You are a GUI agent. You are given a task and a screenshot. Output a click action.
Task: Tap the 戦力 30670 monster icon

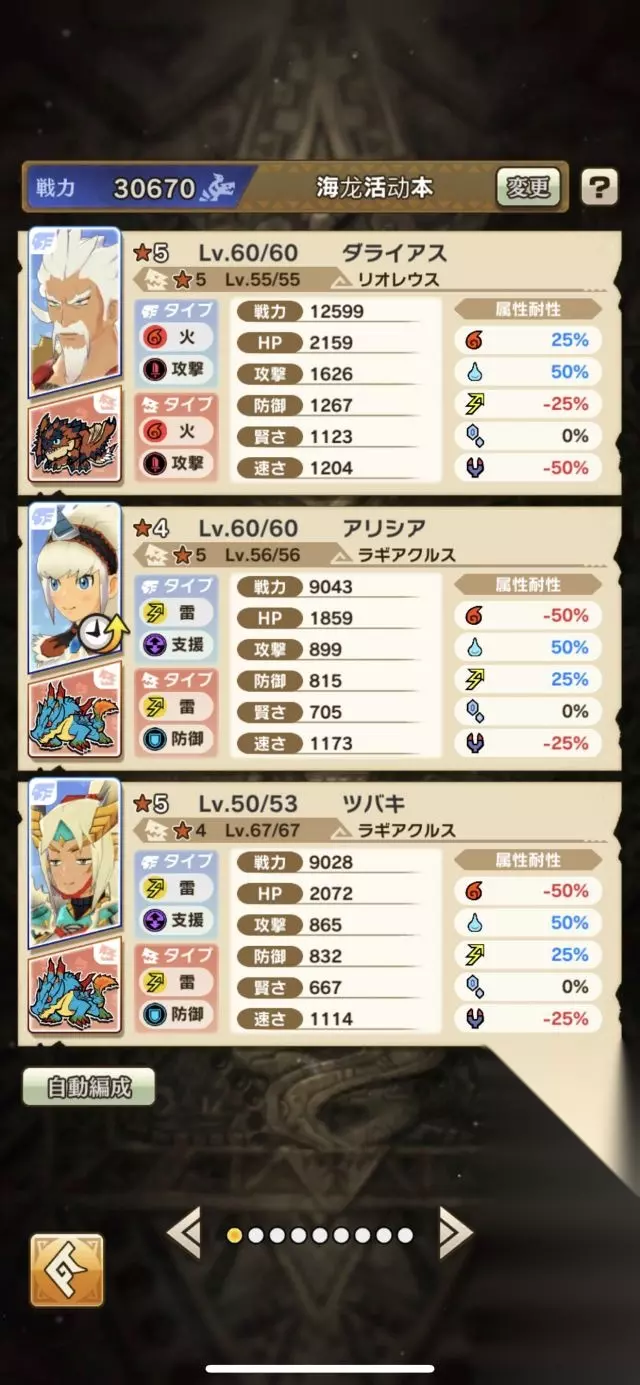[216, 187]
